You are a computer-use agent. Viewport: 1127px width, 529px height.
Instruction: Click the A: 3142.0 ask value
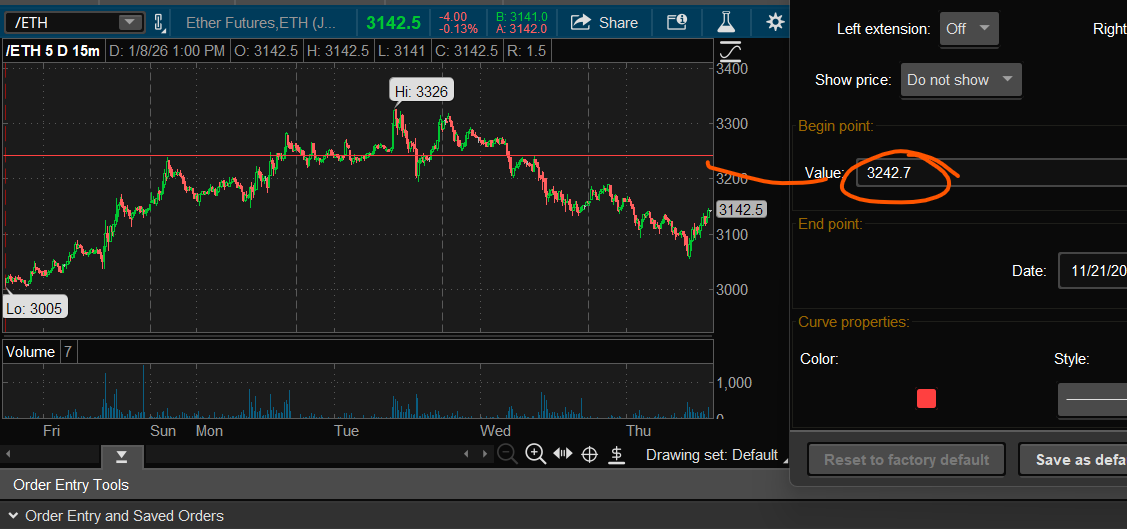(x=522, y=29)
